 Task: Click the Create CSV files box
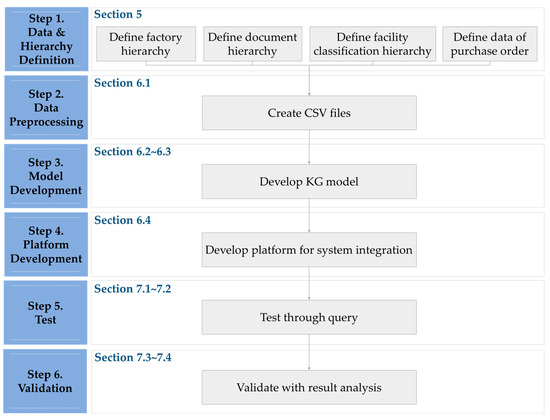click(309, 113)
